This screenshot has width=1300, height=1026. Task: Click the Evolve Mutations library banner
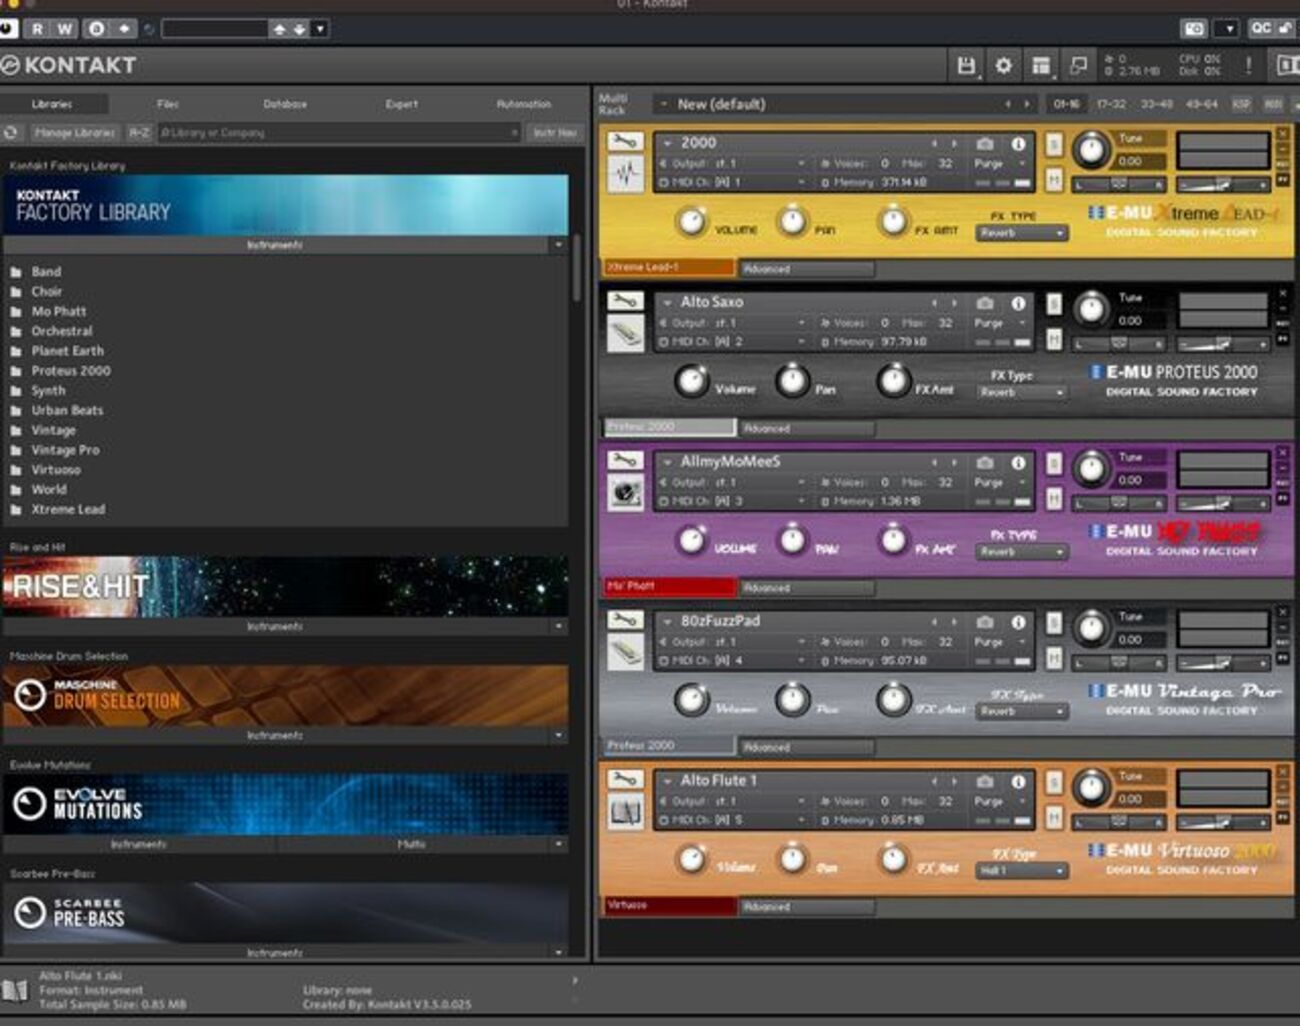click(x=285, y=804)
